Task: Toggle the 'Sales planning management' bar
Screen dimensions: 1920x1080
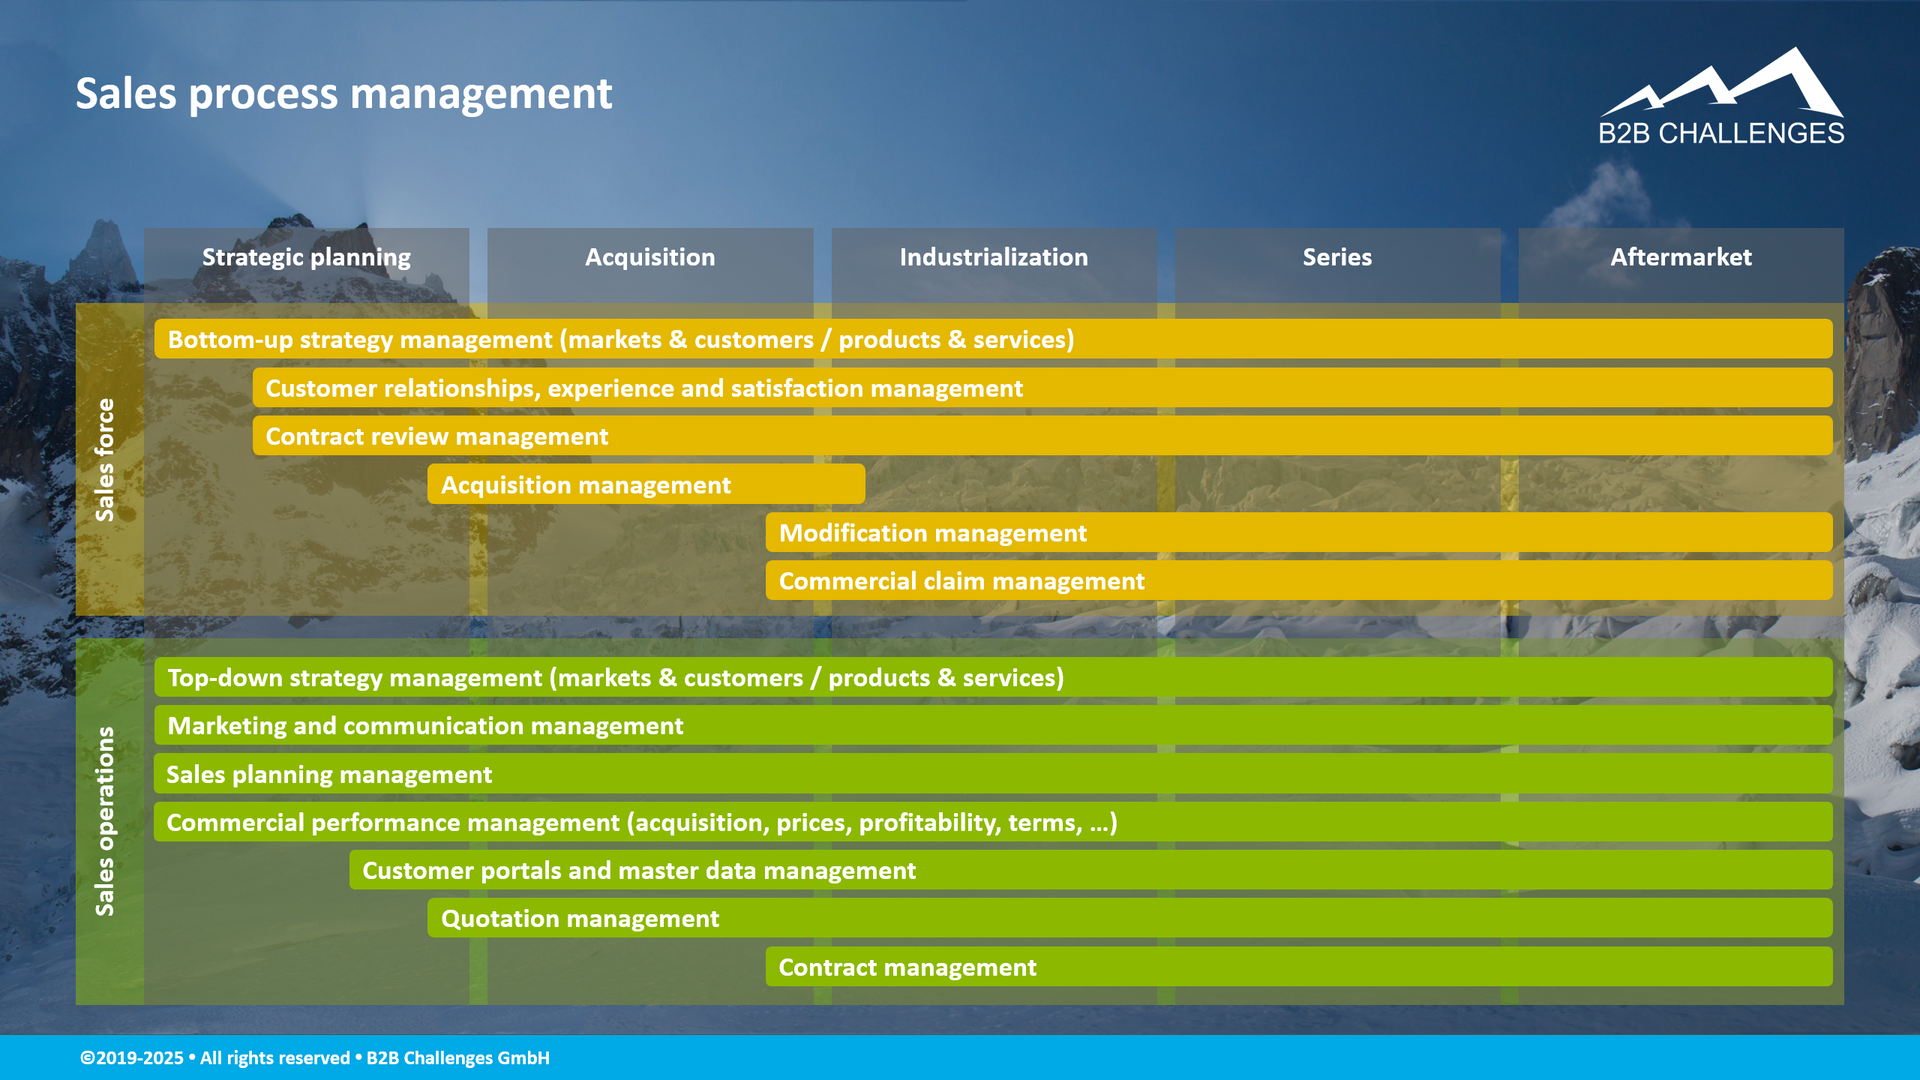Action: (x=329, y=774)
